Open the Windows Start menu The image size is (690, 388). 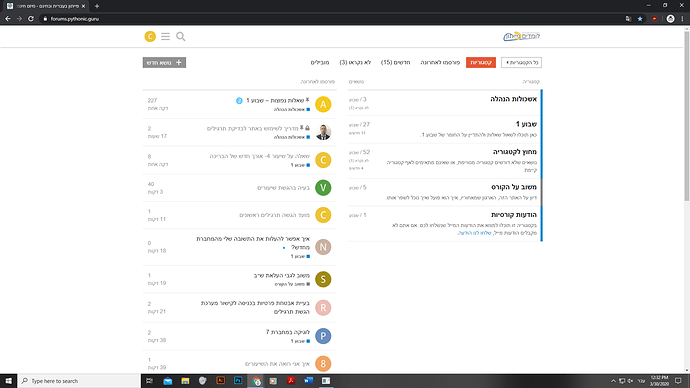9,381
